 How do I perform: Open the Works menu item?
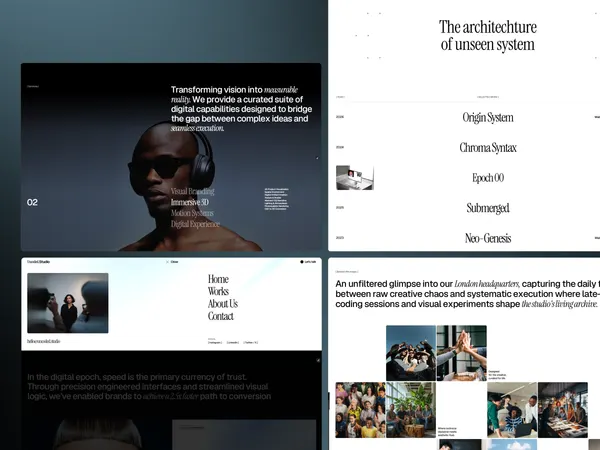click(x=218, y=291)
